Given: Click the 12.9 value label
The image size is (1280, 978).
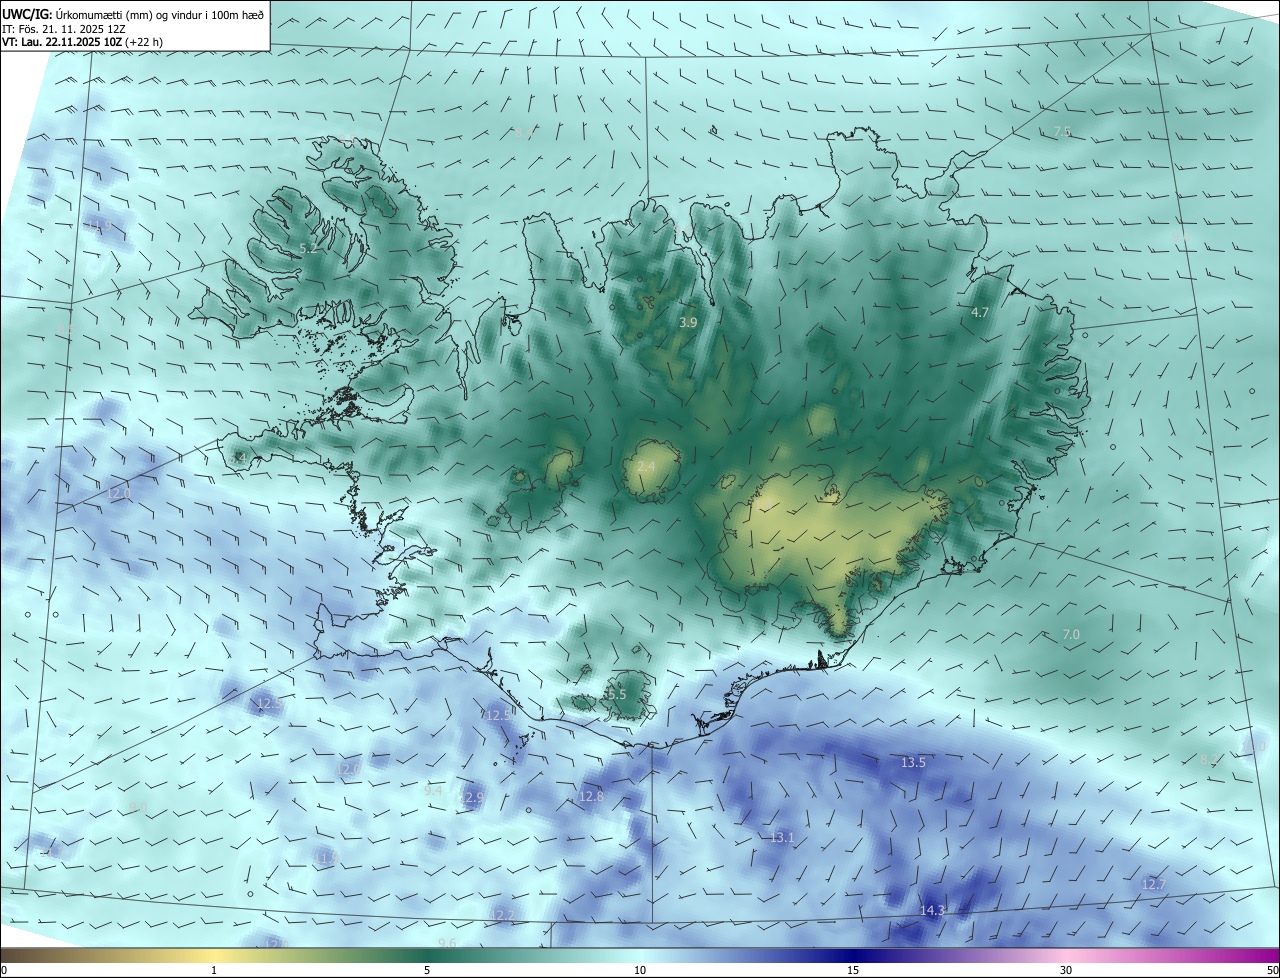Looking at the screenshot, I should coord(472,797).
